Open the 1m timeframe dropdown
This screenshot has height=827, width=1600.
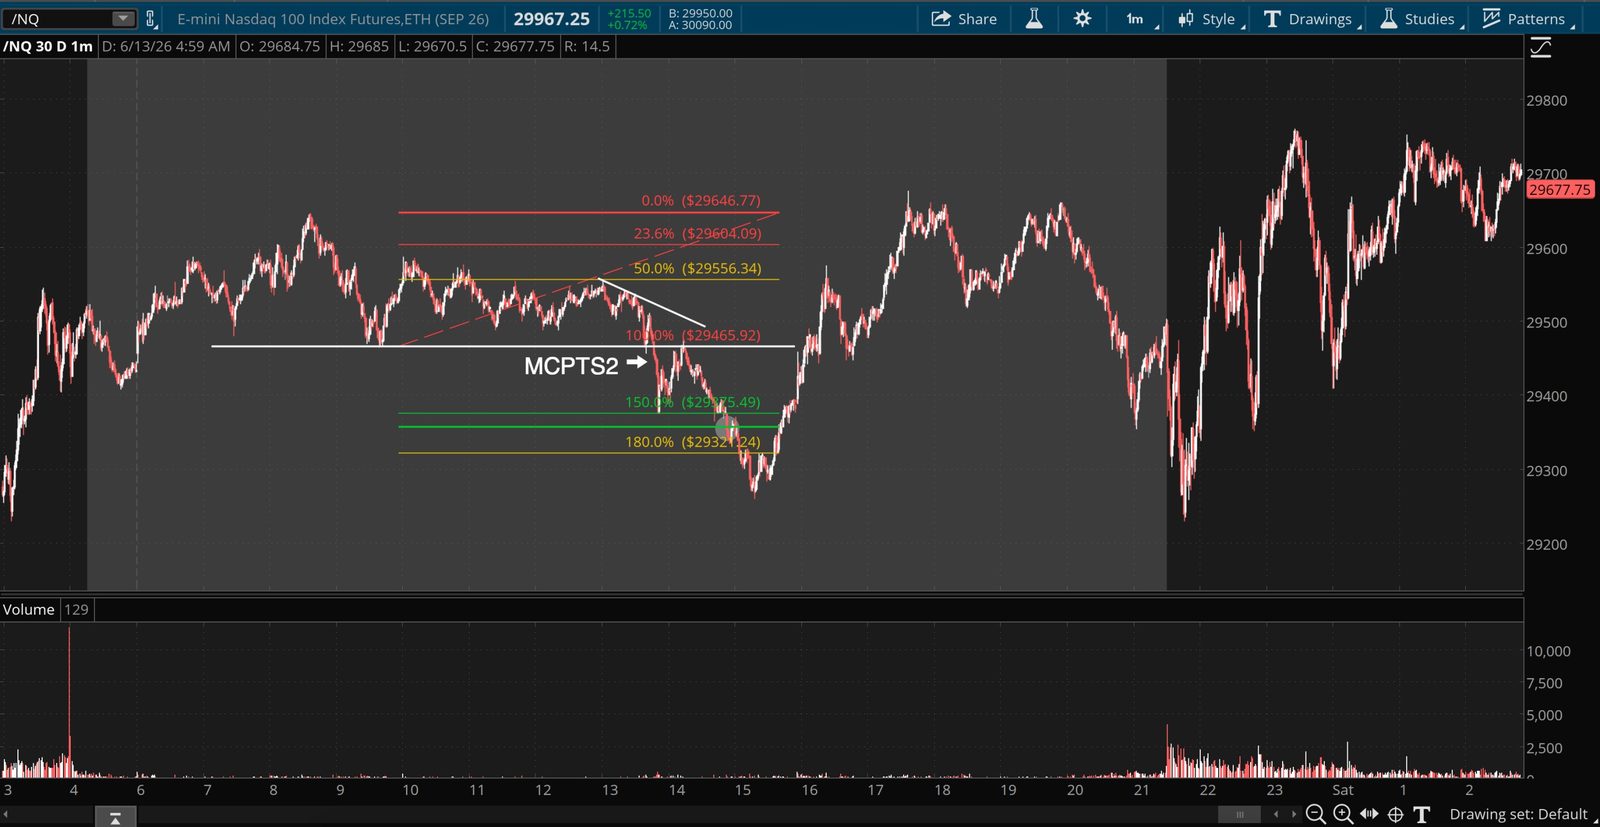(x=1139, y=18)
